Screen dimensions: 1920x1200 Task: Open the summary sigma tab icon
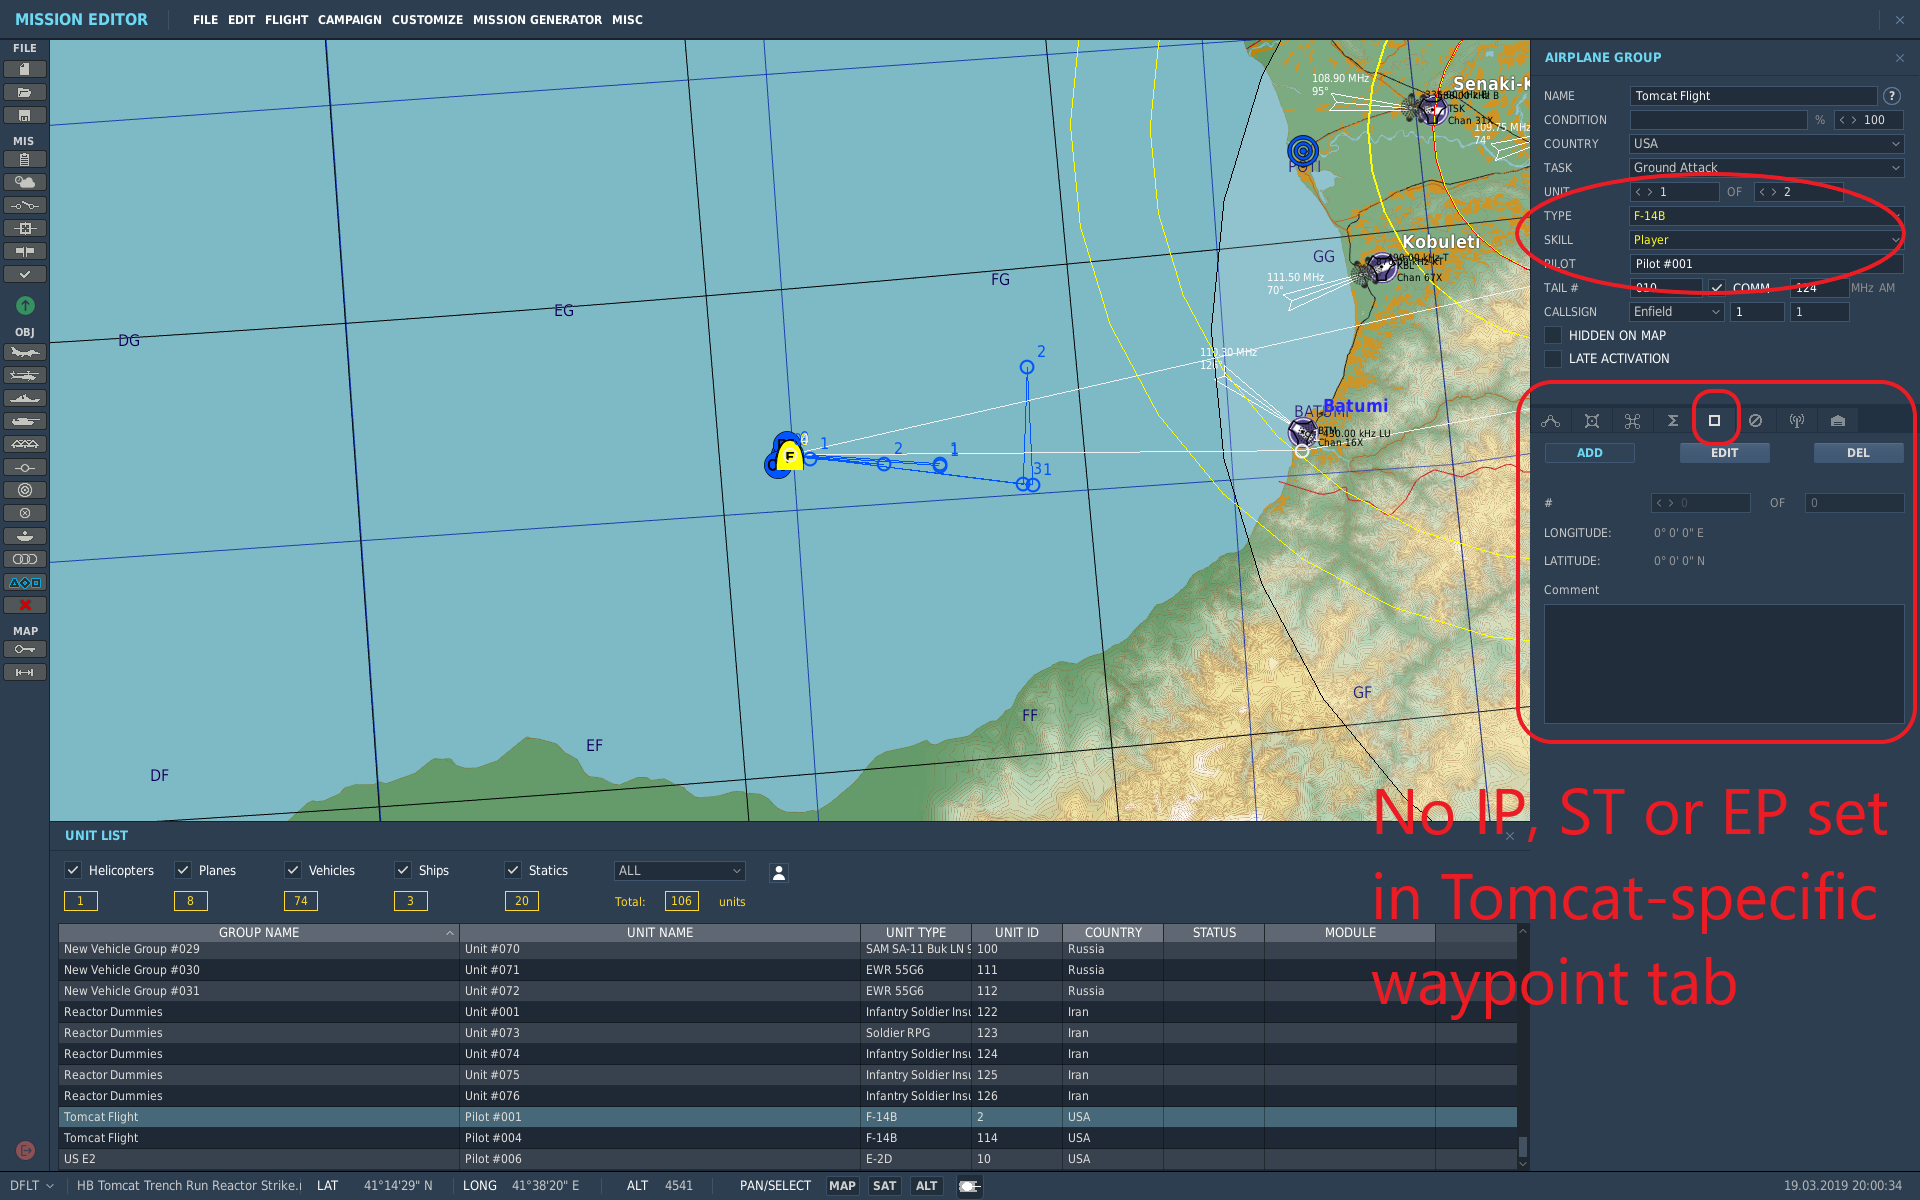[1673, 421]
